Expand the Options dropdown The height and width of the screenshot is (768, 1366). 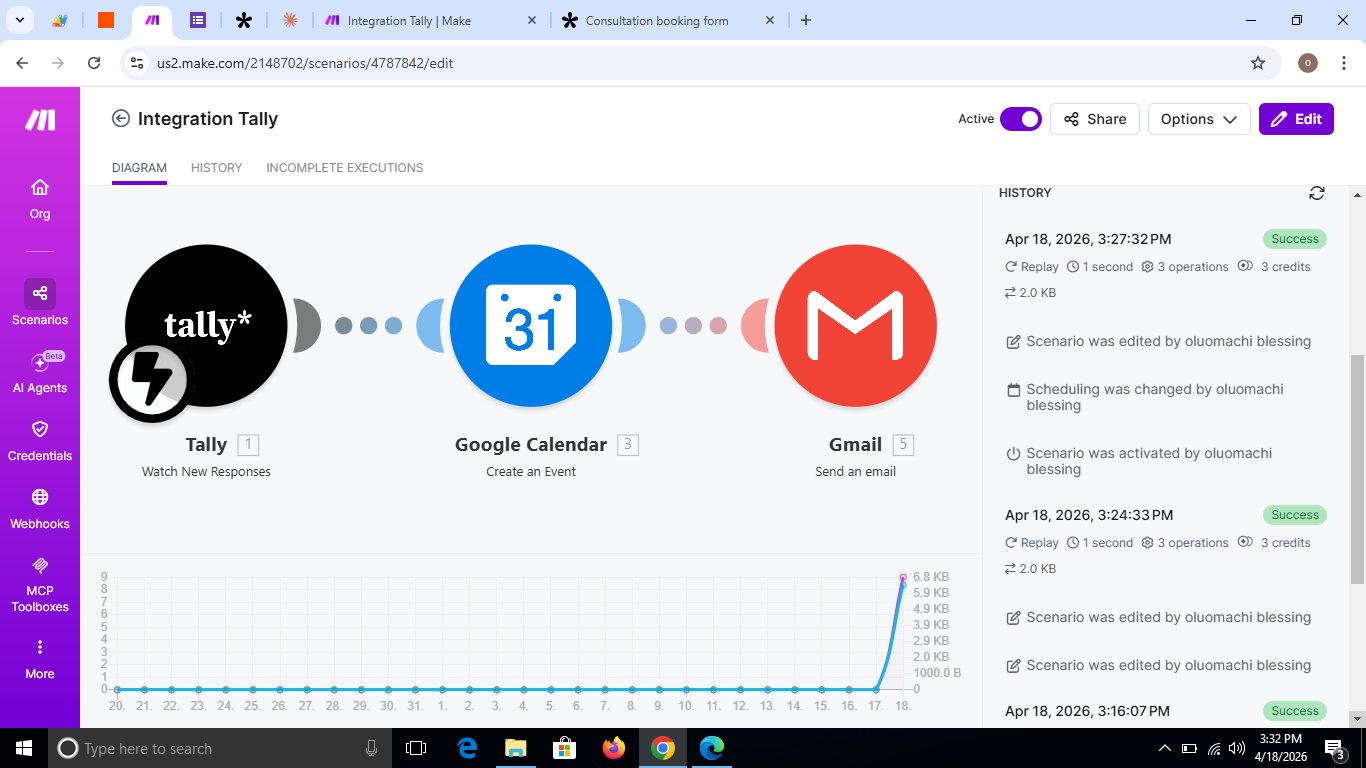(1199, 119)
